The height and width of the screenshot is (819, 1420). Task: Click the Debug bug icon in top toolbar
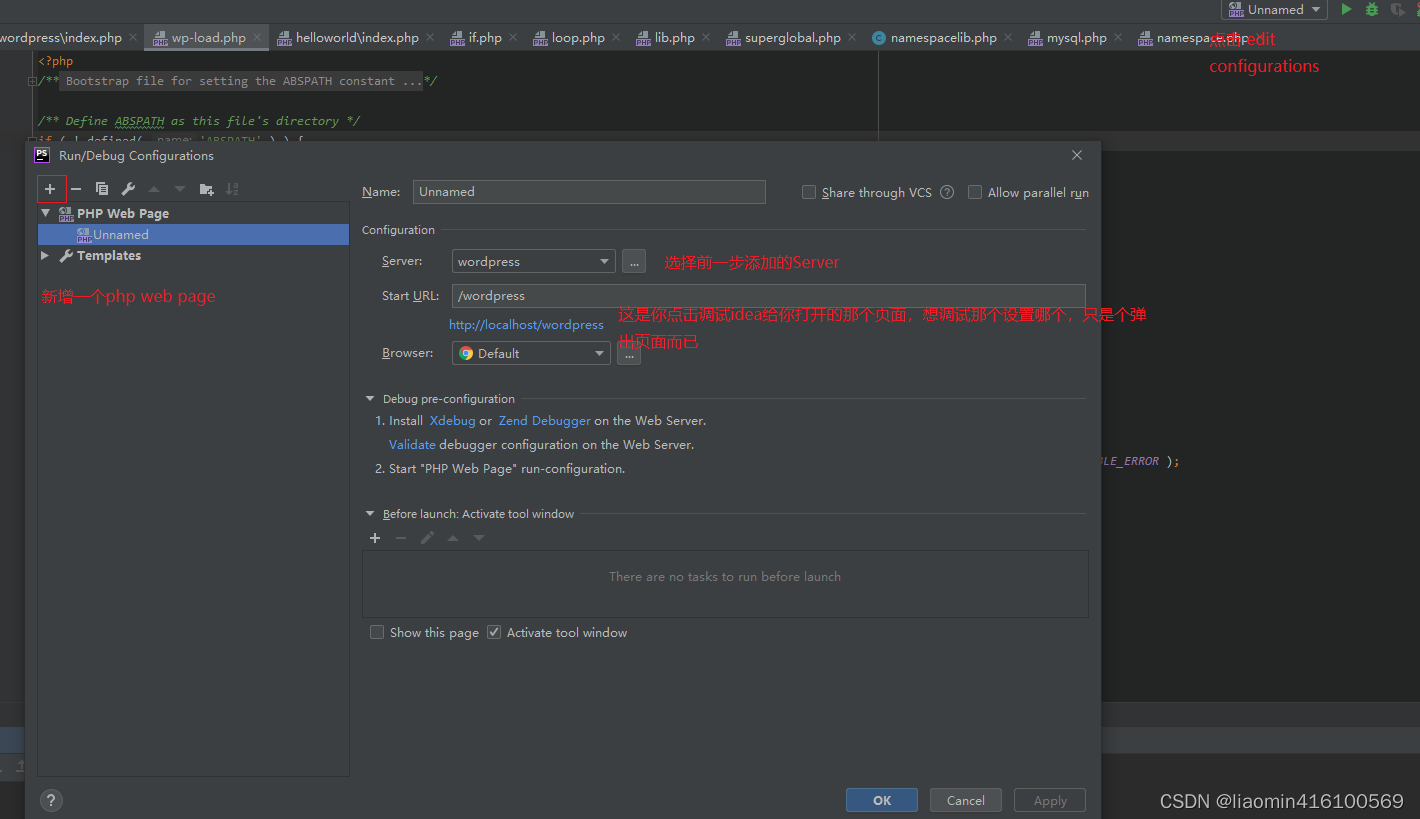pyautogui.click(x=1372, y=9)
